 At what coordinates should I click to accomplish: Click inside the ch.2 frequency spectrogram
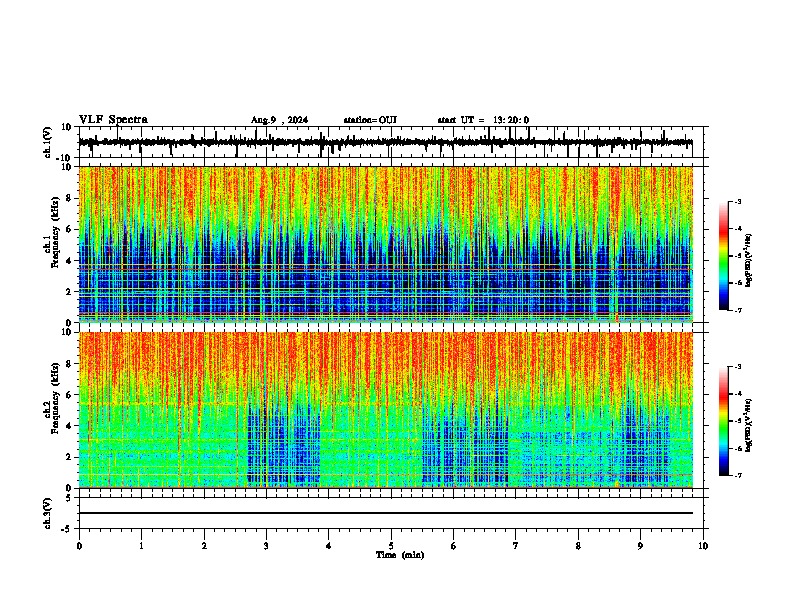(386, 410)
